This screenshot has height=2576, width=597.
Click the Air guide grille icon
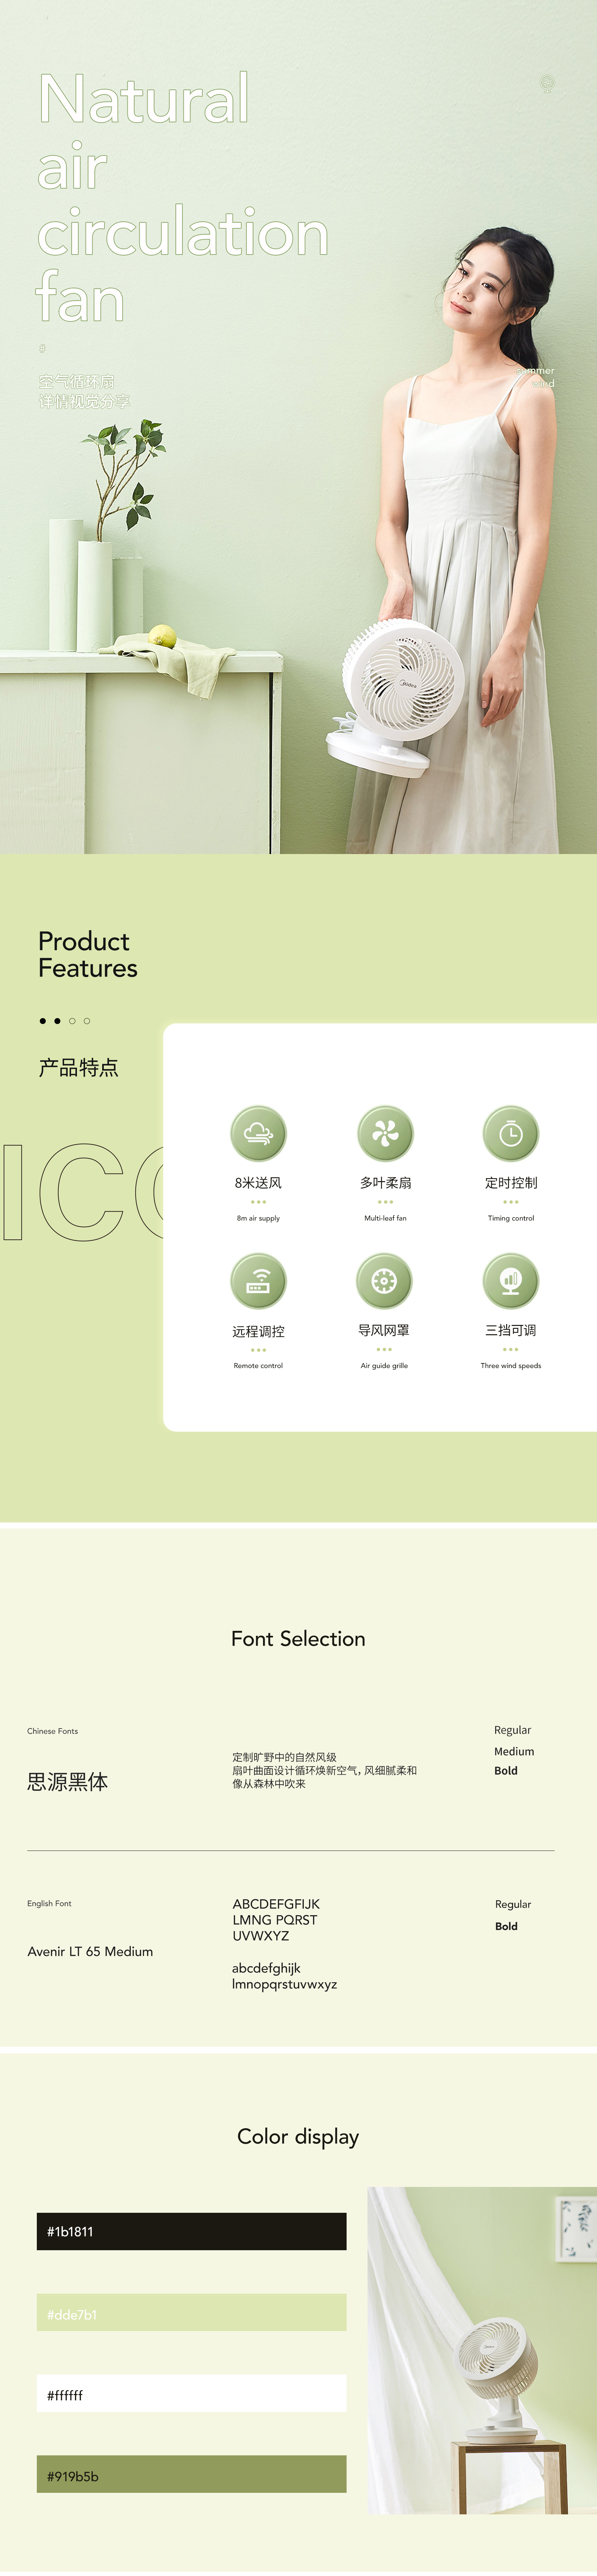point(384,1281)
